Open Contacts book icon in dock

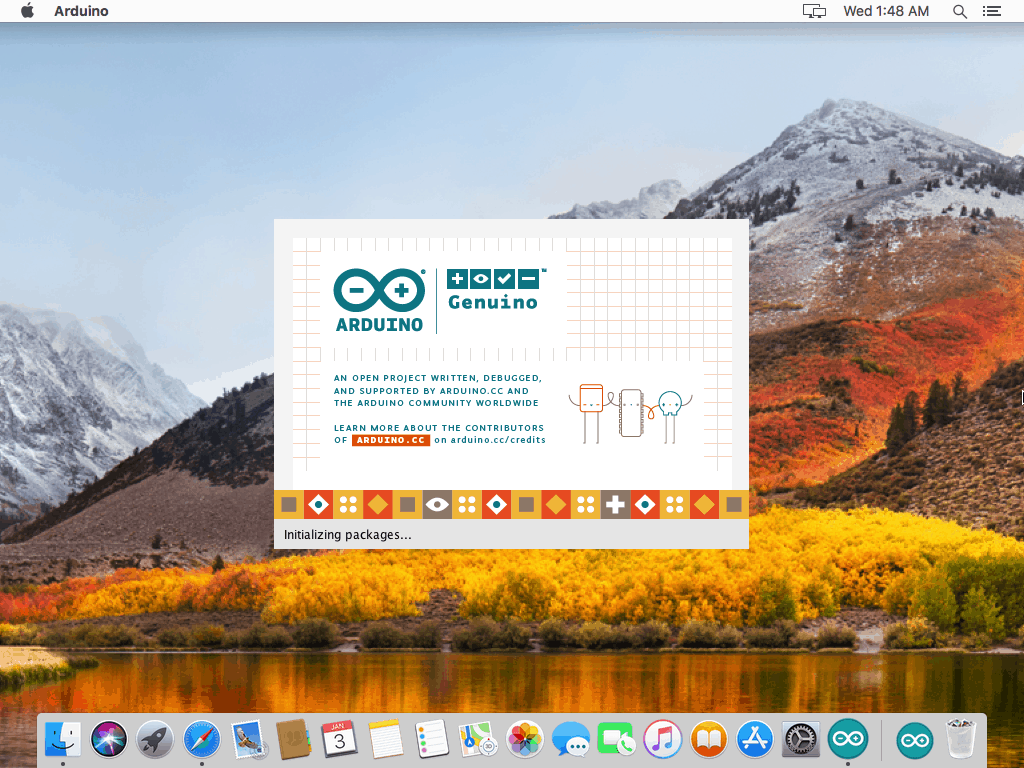tap(293, 739)
